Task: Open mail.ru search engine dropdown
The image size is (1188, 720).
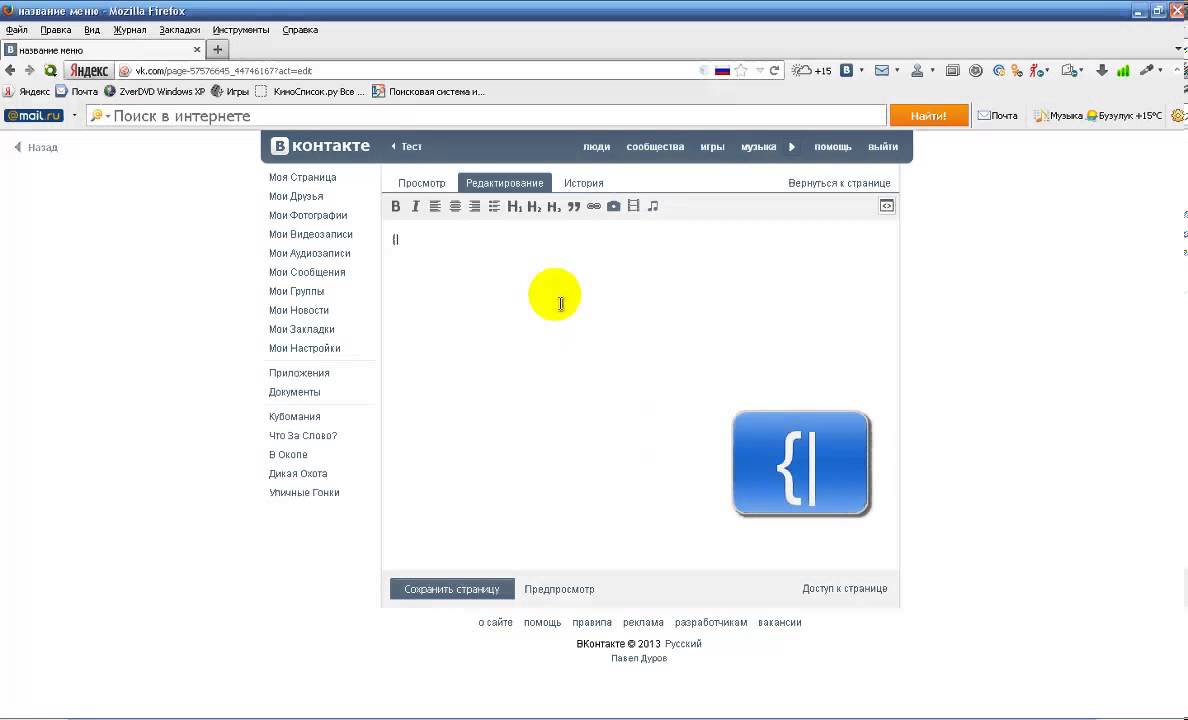Action: (x=74, y=115)
